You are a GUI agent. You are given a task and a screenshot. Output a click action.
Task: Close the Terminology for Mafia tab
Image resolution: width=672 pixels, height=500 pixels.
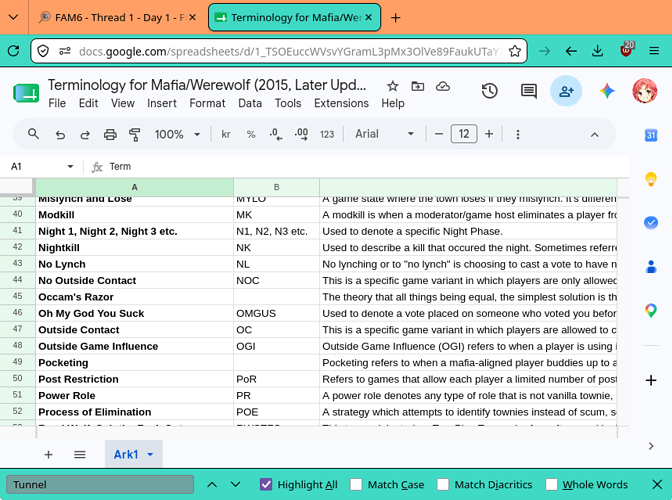coord(369,18)
